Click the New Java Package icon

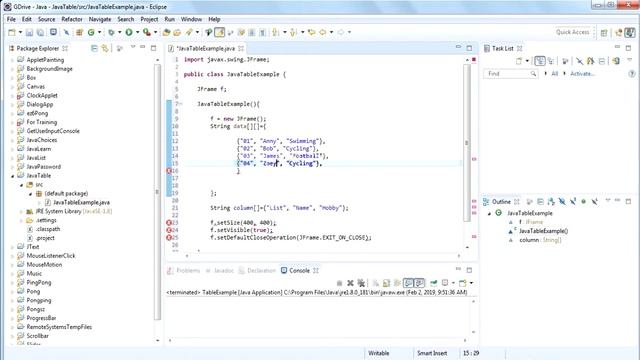[80, 32]
